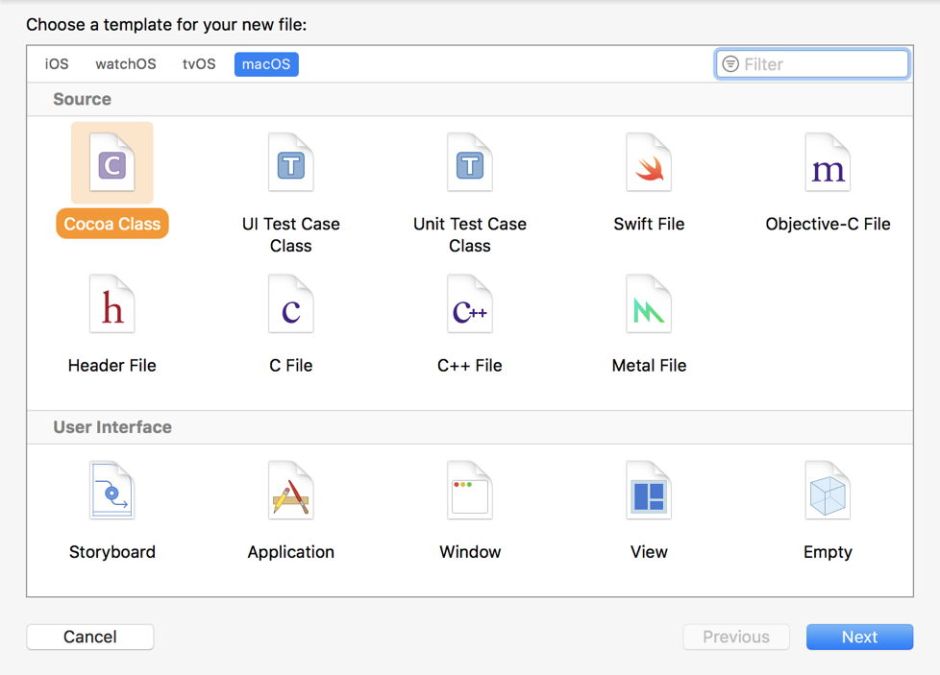The image size is (940, 675).
Task: Select the Swift File template
Action: 649,164
